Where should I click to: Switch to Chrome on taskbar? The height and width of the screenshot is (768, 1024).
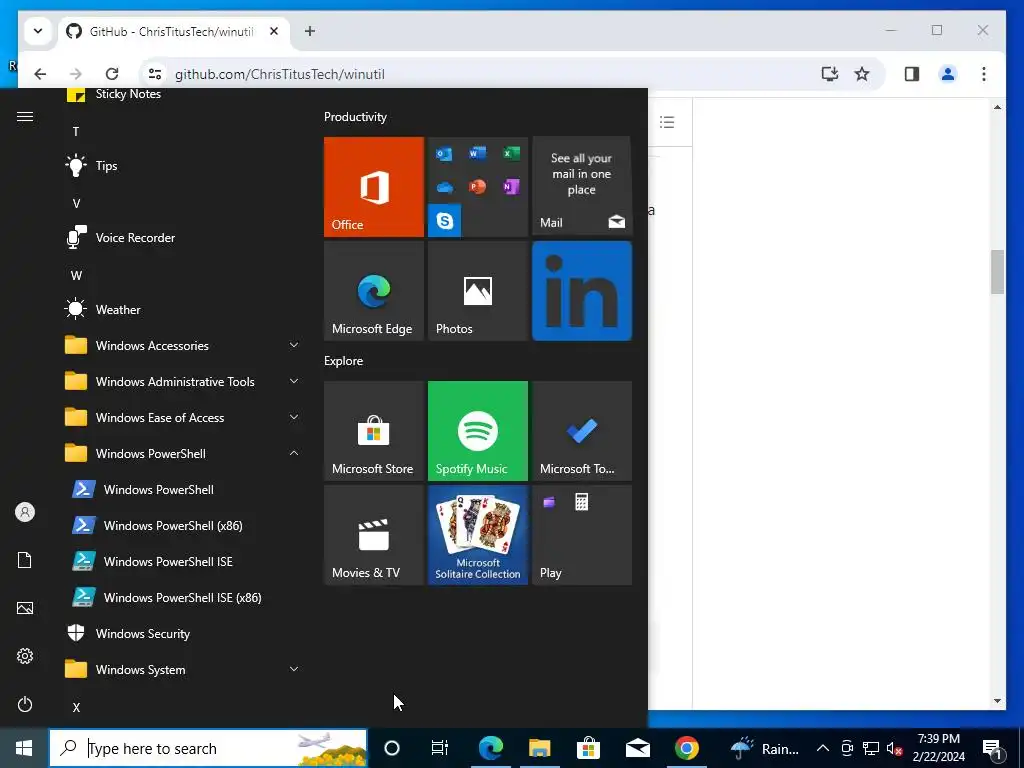[686, 748]
